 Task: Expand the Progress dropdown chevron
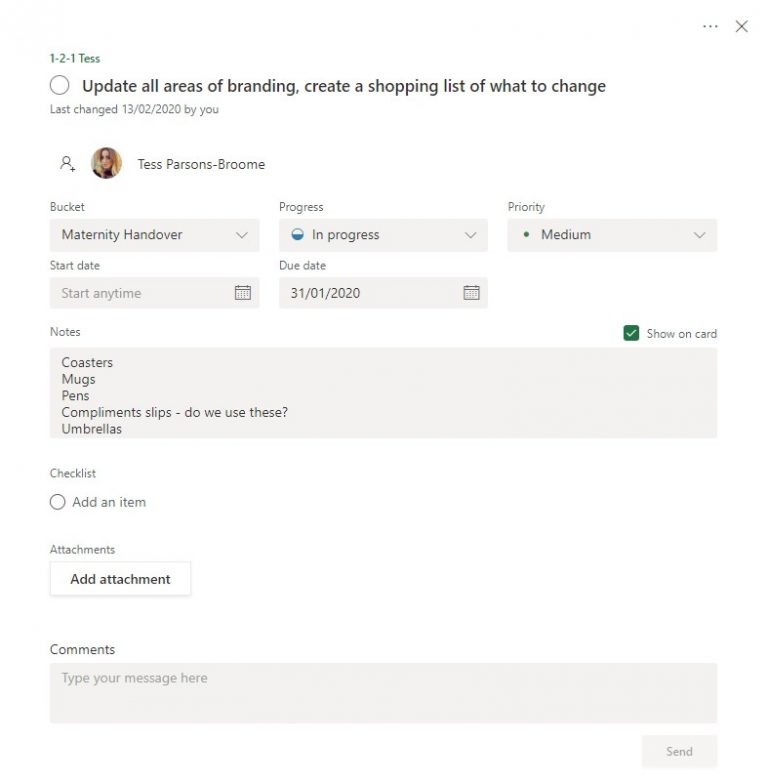470,235
